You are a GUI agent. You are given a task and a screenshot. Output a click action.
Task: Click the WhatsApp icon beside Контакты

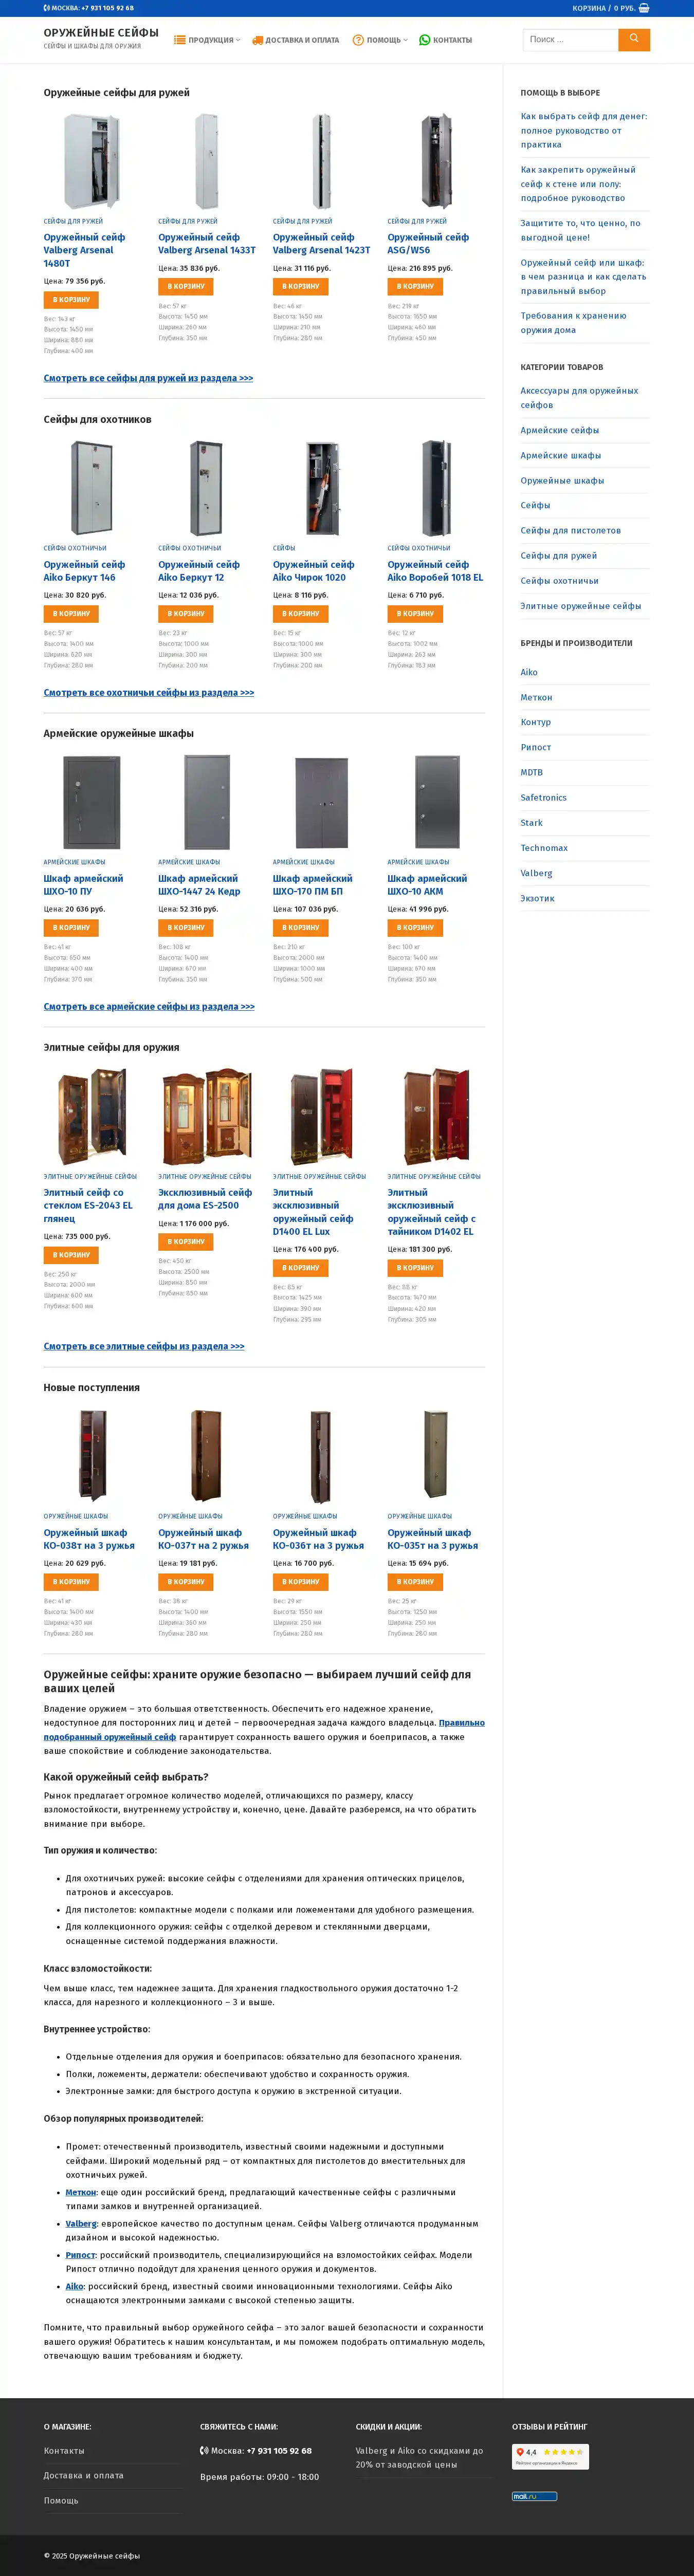pos(424,40)
